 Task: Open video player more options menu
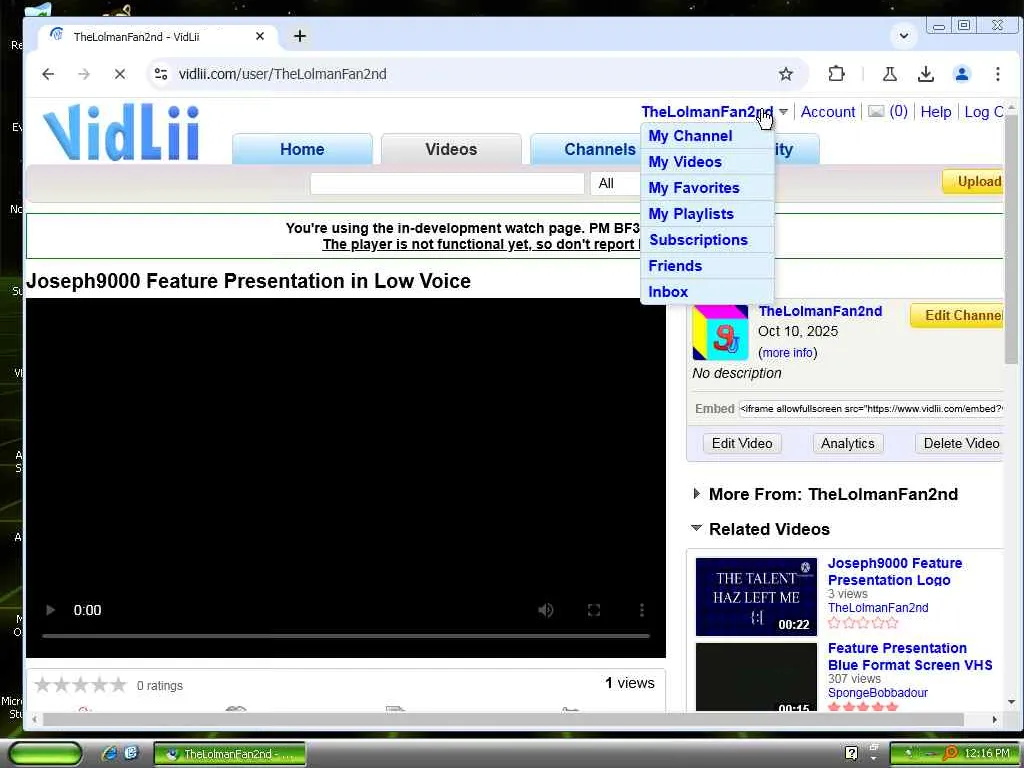click(x=642, y=610)
